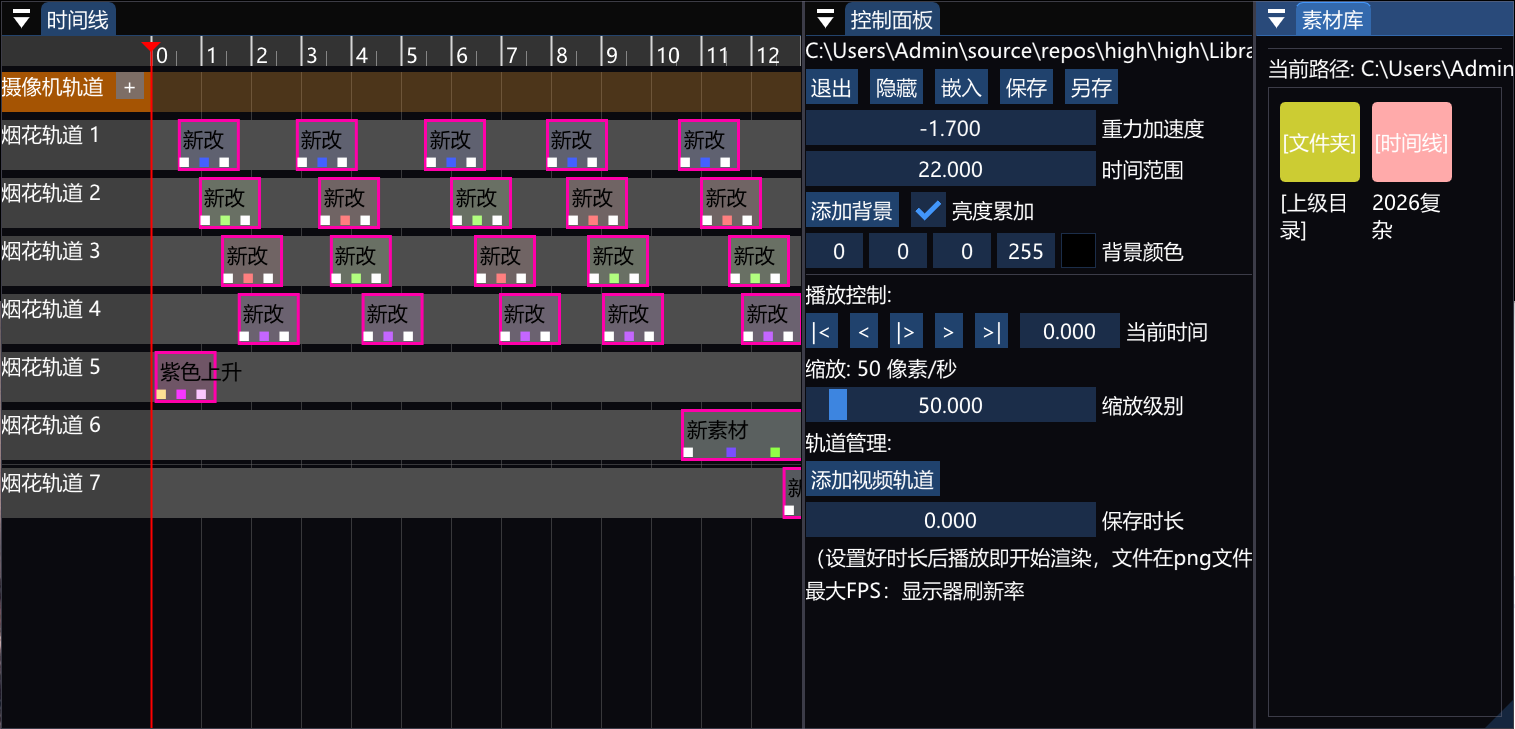Click the 添加视频轨道 button
The image size is (1515, 729).
(x=874, y=478)
